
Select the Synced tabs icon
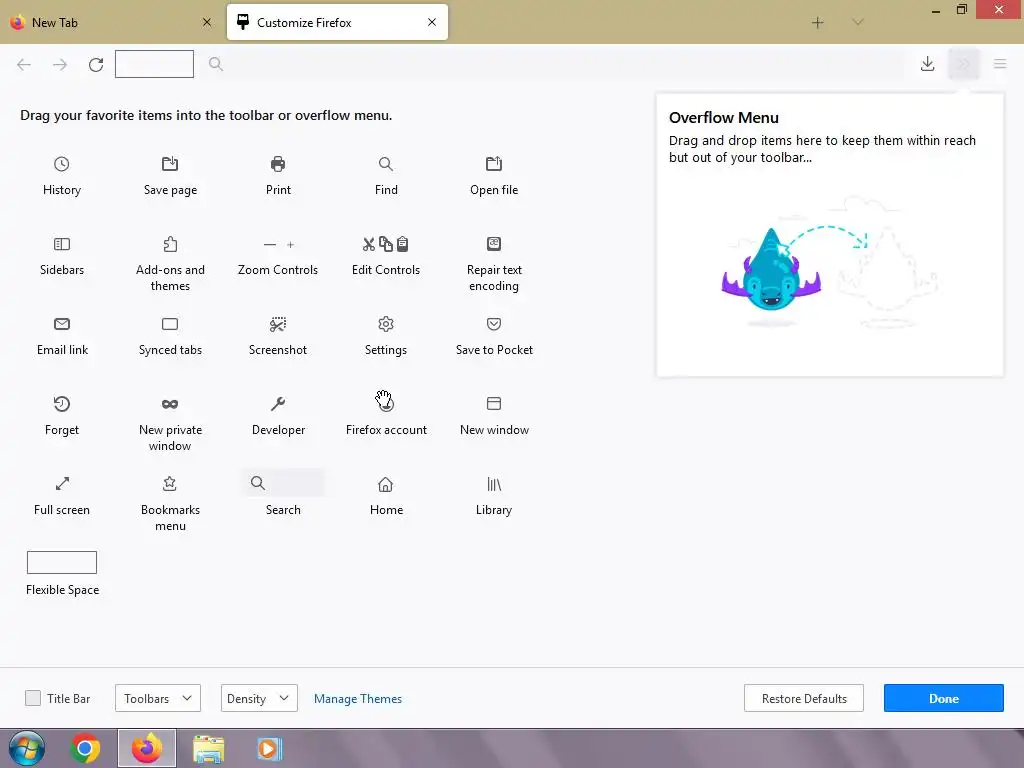pyautogui.click(x=170, y=324)
